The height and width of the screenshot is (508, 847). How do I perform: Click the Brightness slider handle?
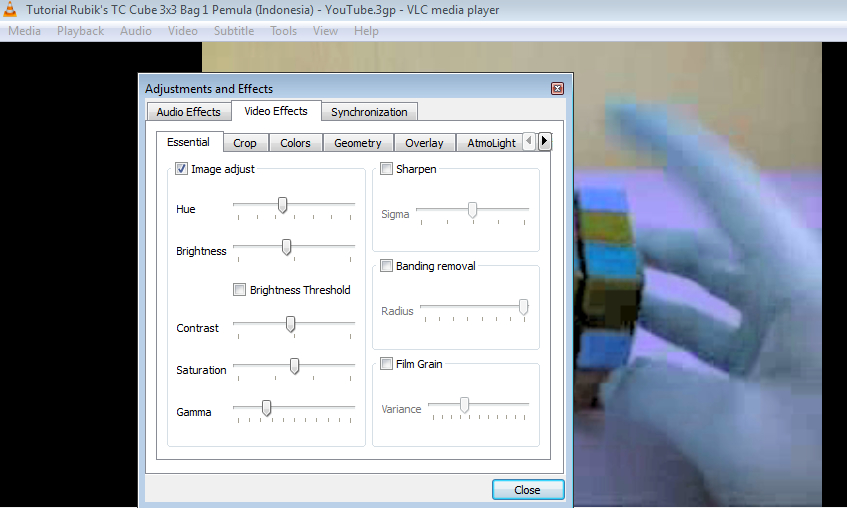pos(286,248)
